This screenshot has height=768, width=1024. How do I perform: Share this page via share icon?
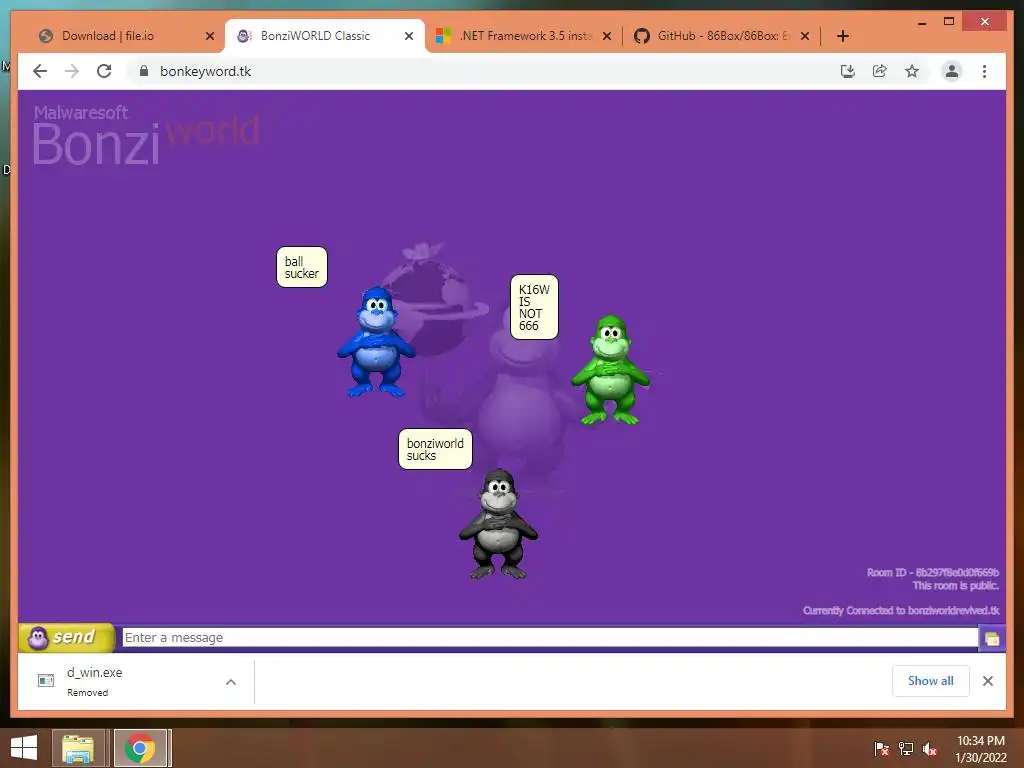(880, 71)
